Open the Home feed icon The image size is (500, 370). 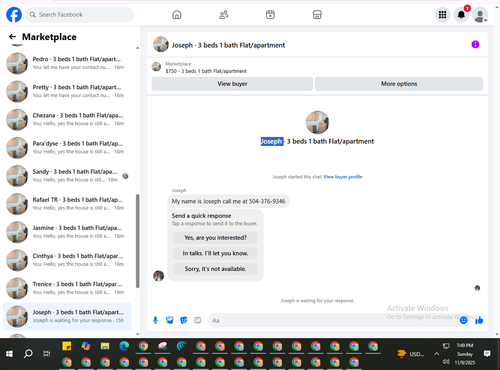[177, 15]
